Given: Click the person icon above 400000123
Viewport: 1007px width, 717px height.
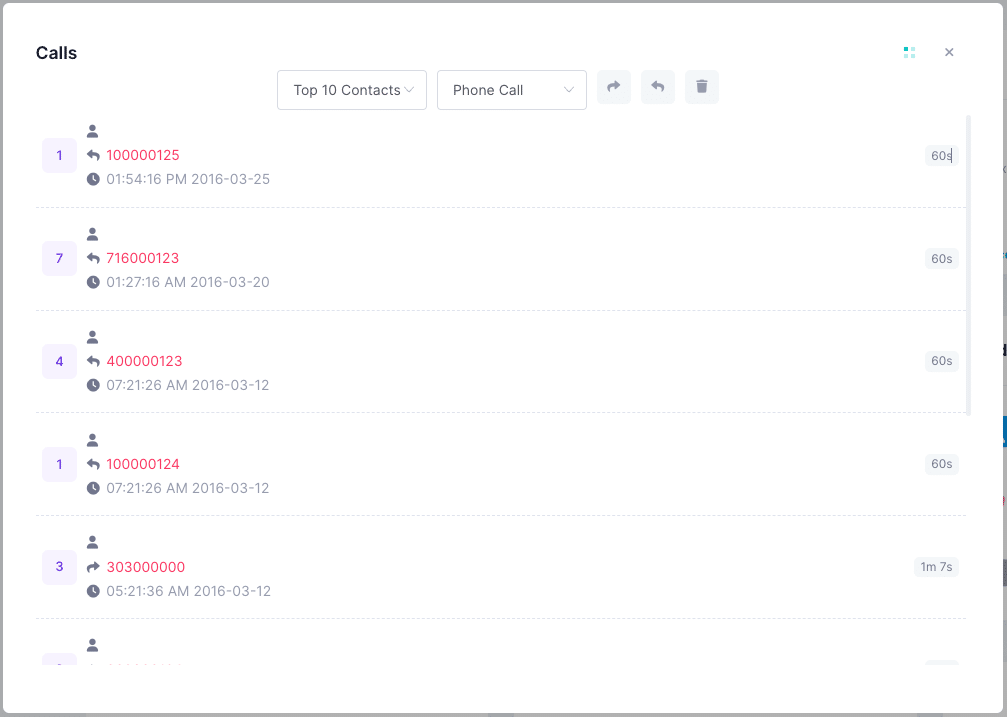Looking at the screenshot, I should (92, 337).
